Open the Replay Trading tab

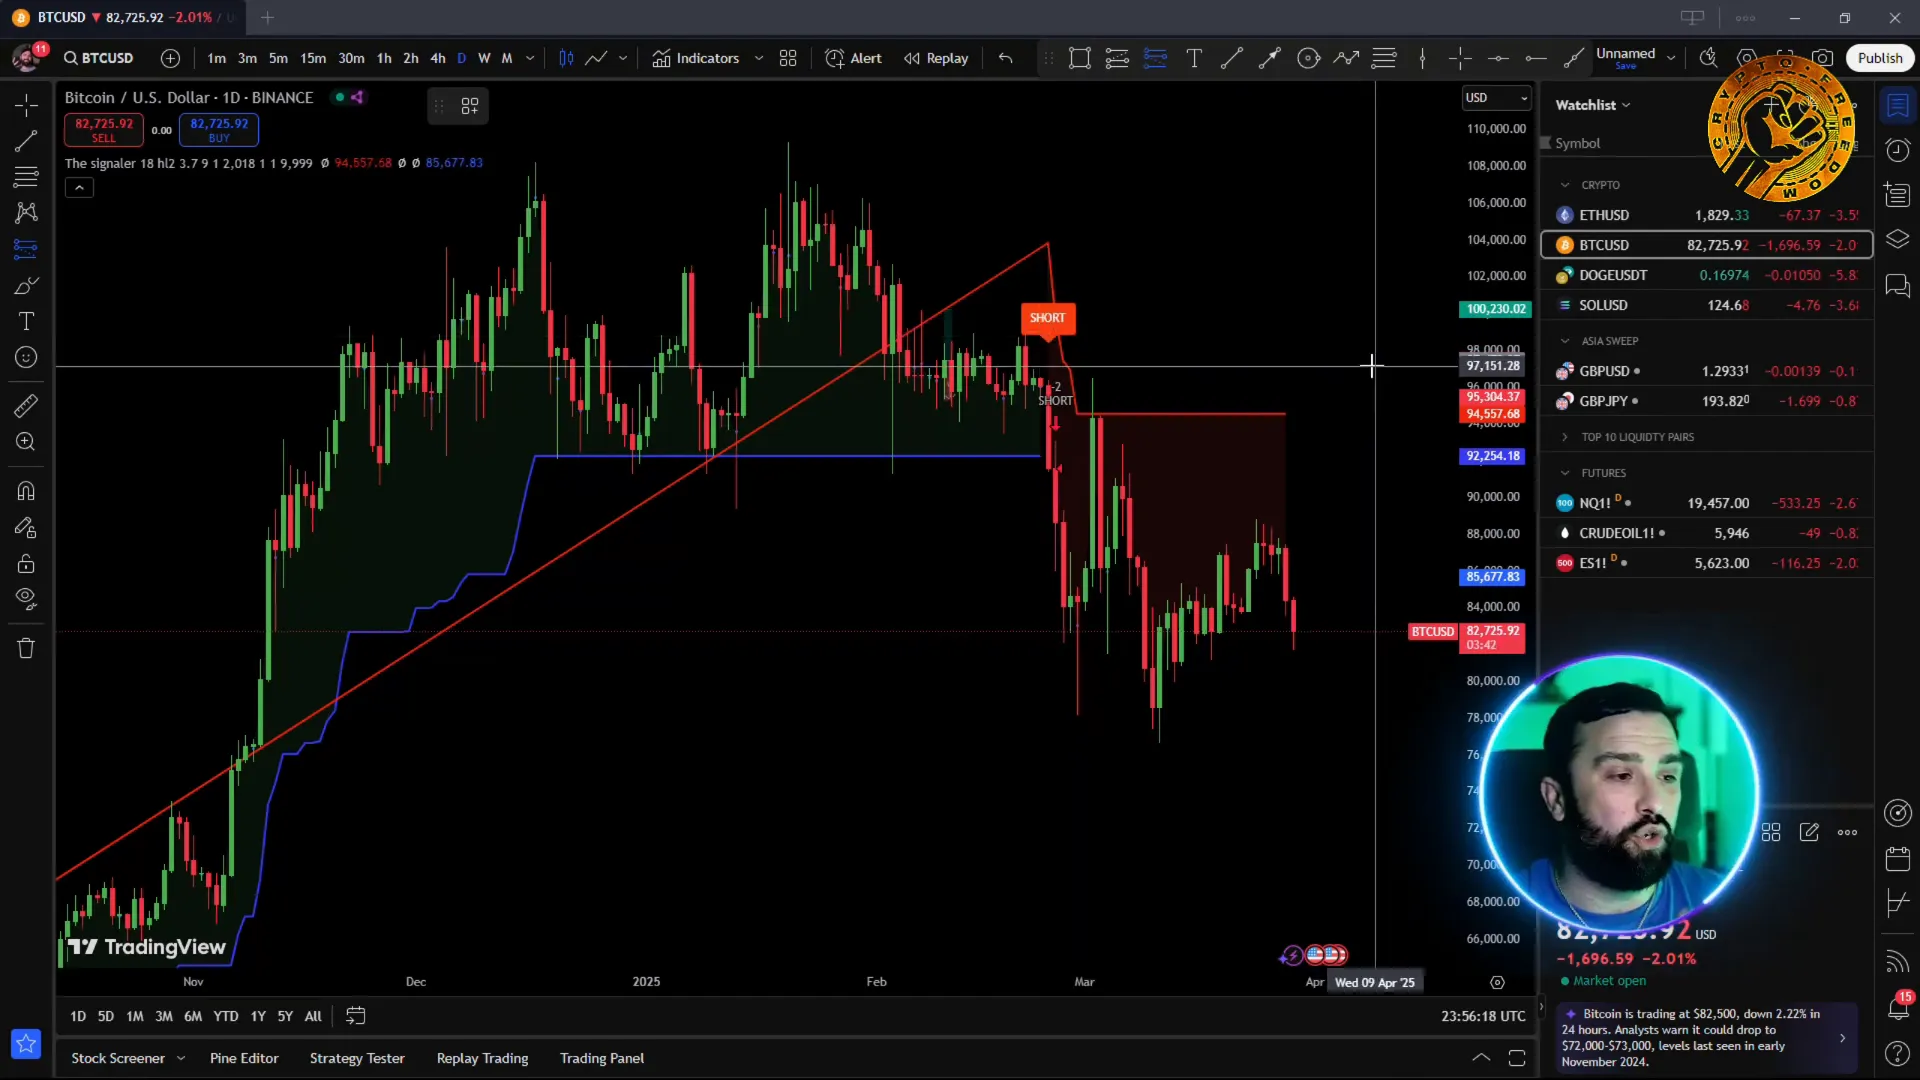(482, 1058)
